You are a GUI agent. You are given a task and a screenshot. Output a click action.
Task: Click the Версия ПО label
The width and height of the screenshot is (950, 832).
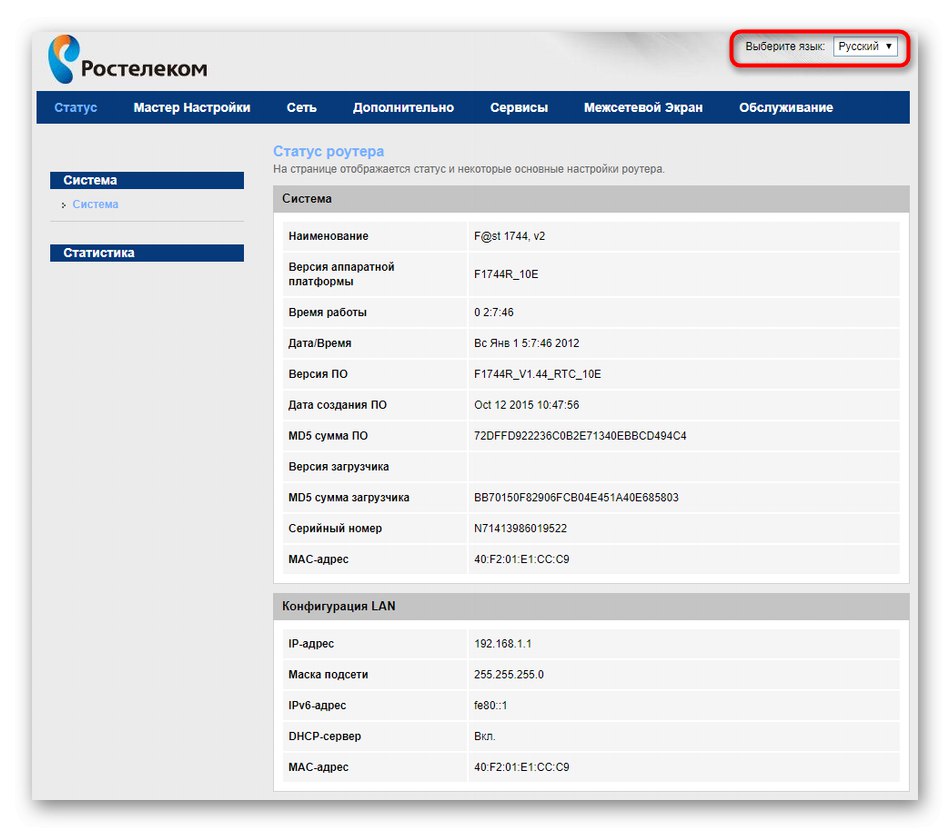tap(318, 374)
